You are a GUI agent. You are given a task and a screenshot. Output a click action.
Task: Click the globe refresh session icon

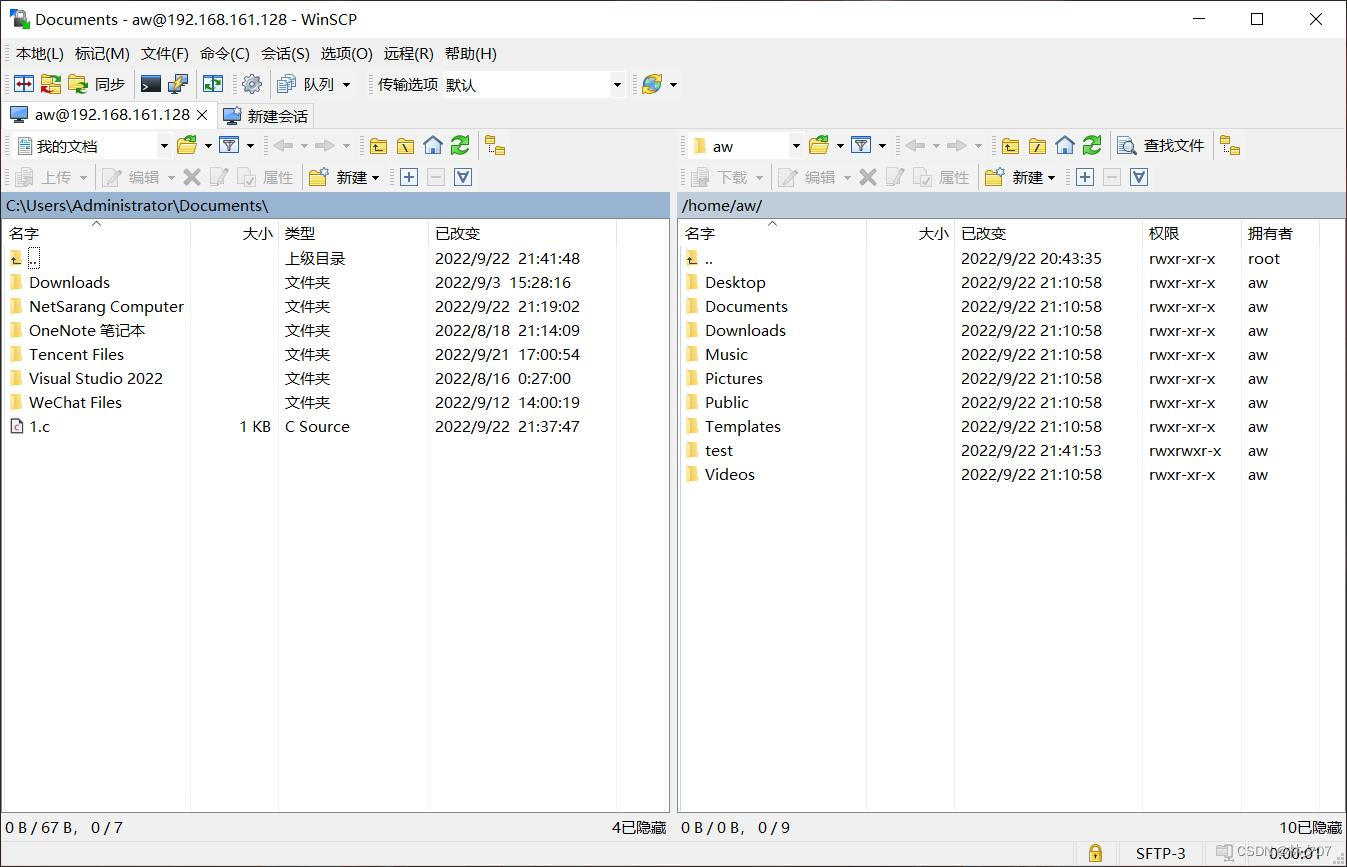click(x=652, y=84)
